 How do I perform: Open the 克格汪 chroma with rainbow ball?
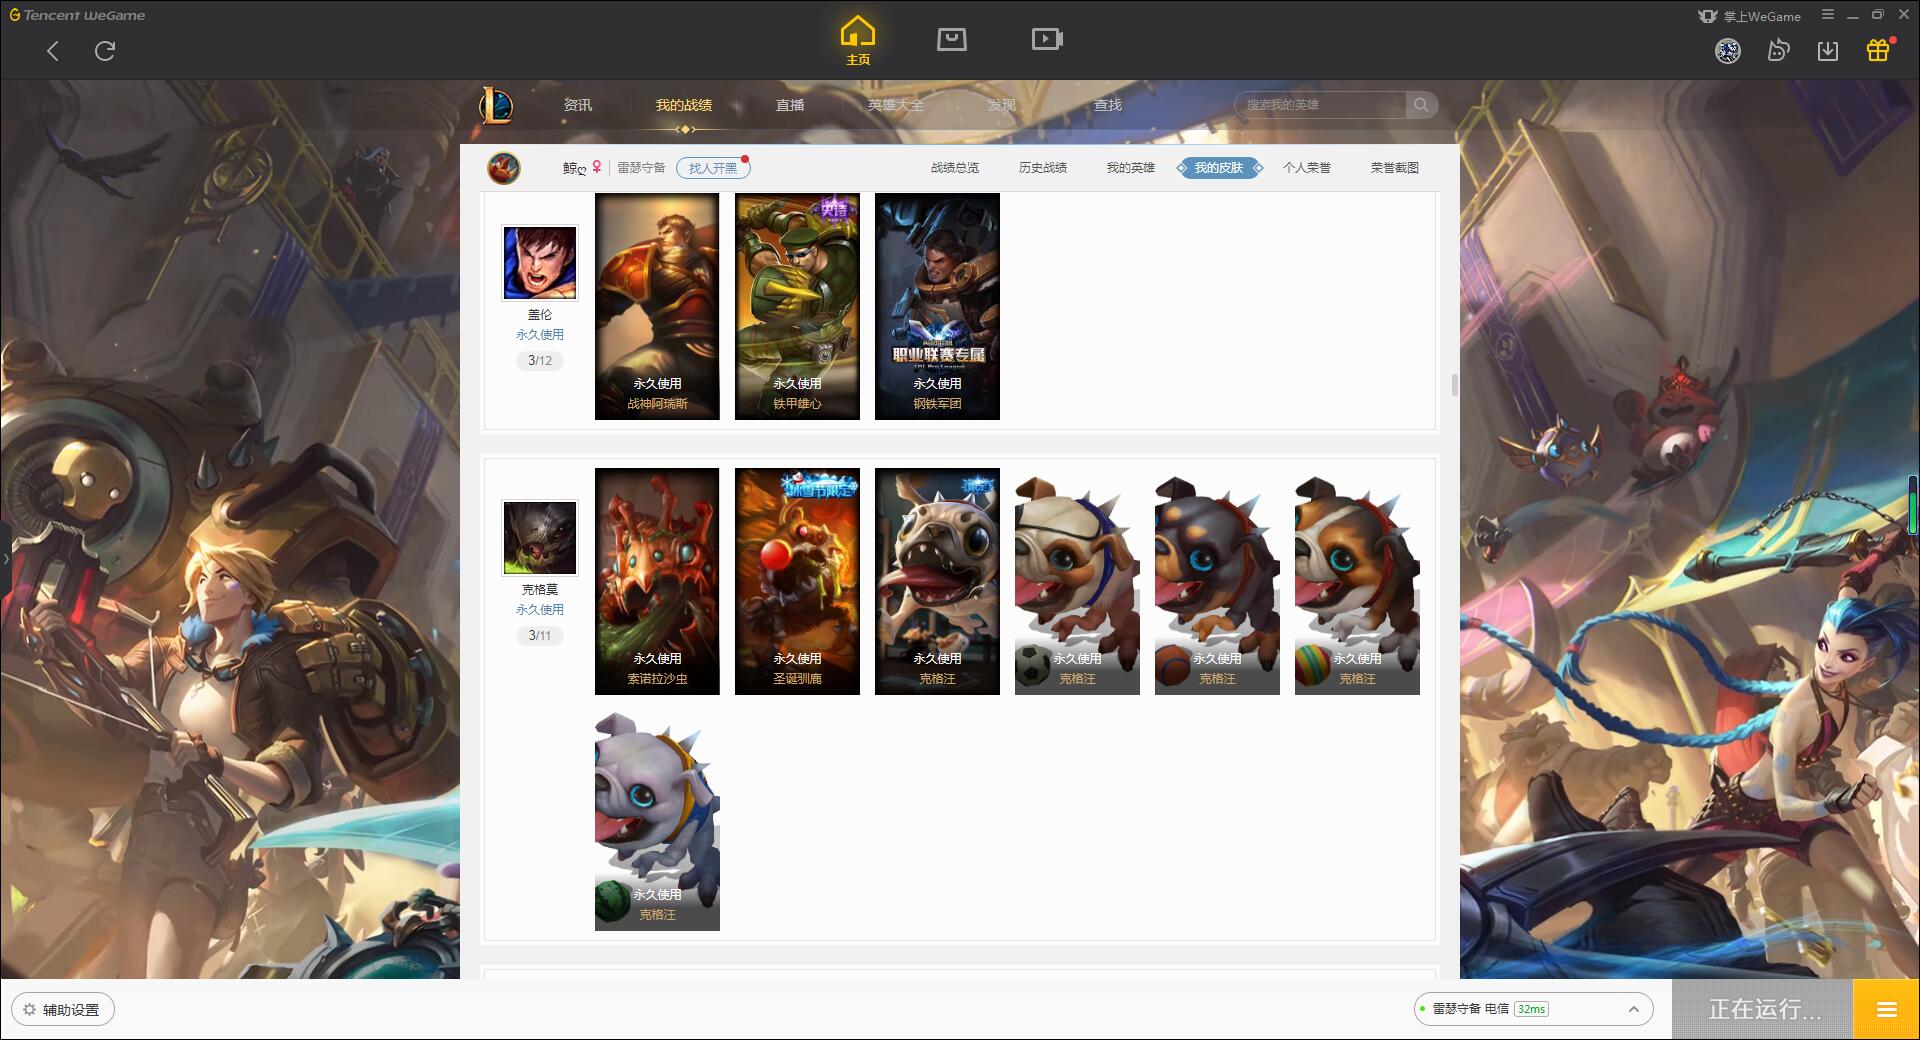(x=1357, y=584)
